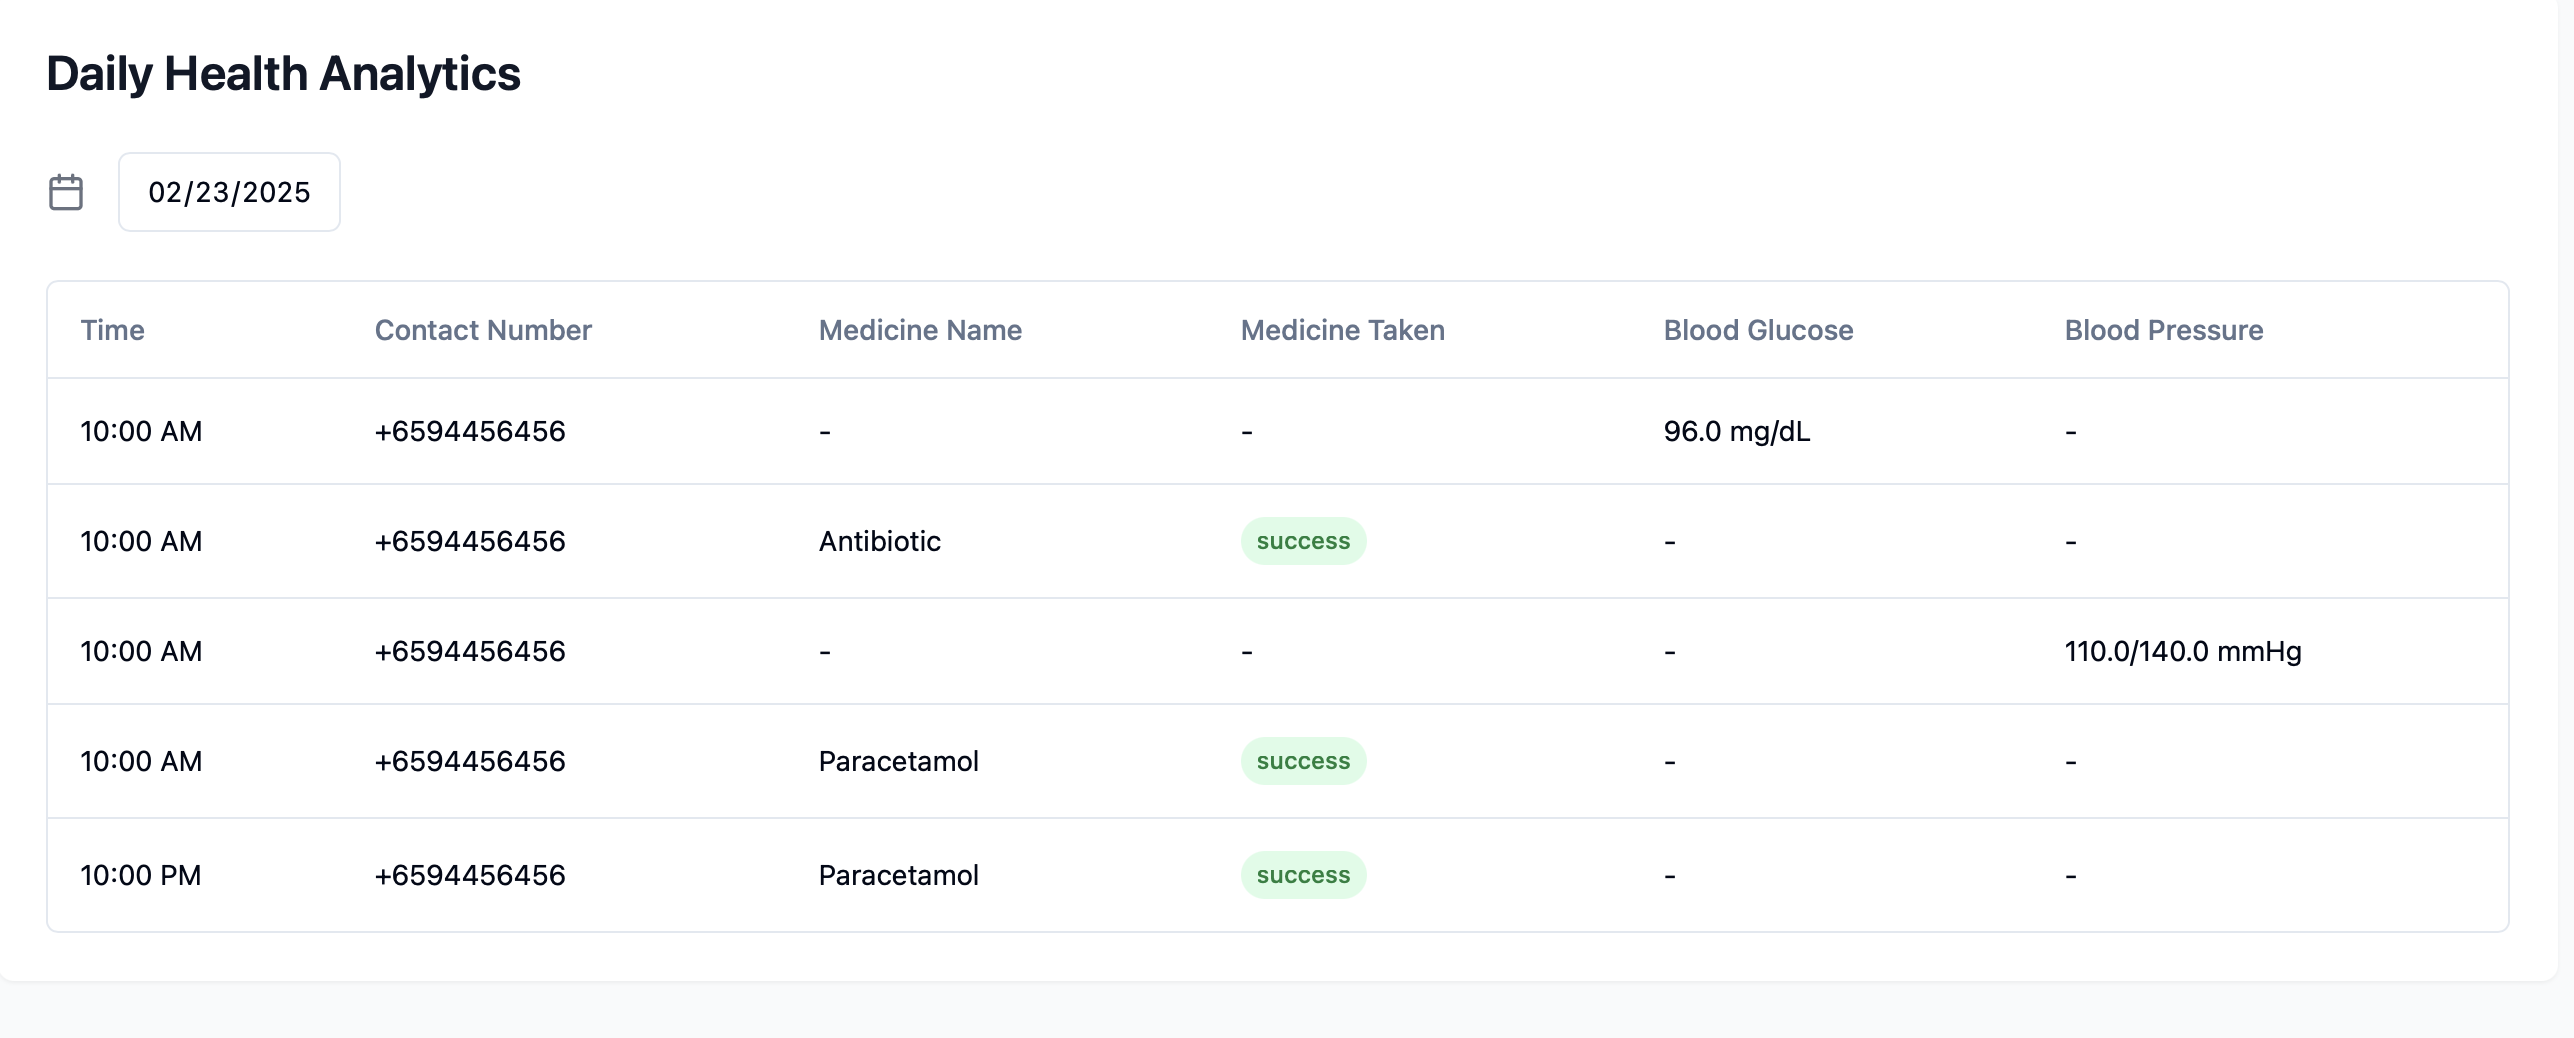Select the 110.0/140.0 mmHg pressure reading

click(x=2182, y=651)
